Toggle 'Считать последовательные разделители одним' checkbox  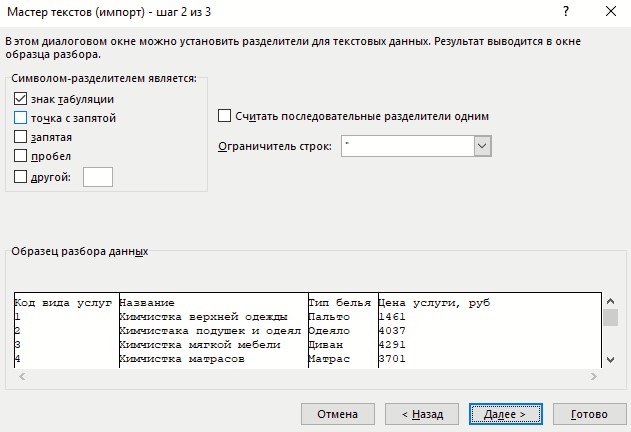[x=225, y=116]
